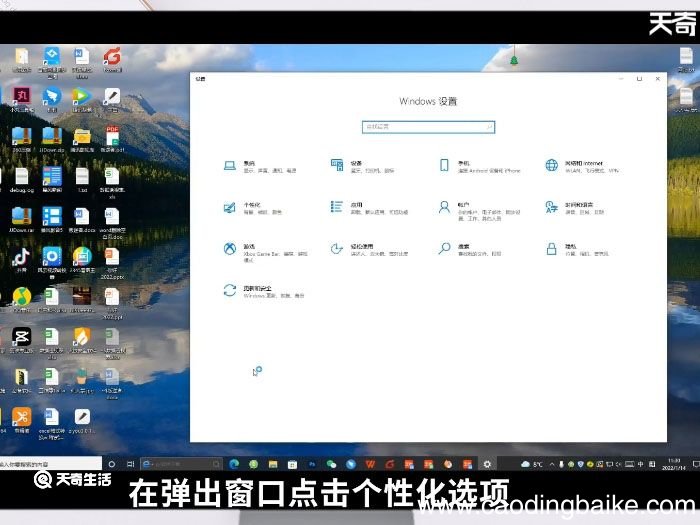Select the JJDown.rar archive on desktop
The width and height of the screenshot is (700, 525).
(21, 220)
